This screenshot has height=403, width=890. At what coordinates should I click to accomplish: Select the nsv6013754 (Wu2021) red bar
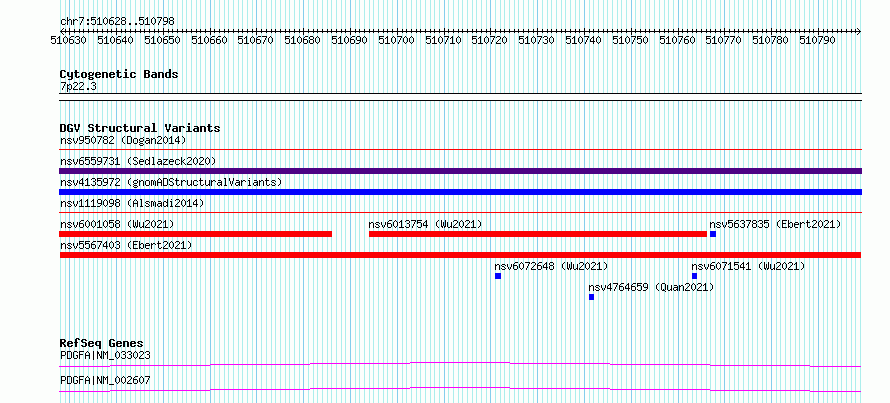coord(538,234)
